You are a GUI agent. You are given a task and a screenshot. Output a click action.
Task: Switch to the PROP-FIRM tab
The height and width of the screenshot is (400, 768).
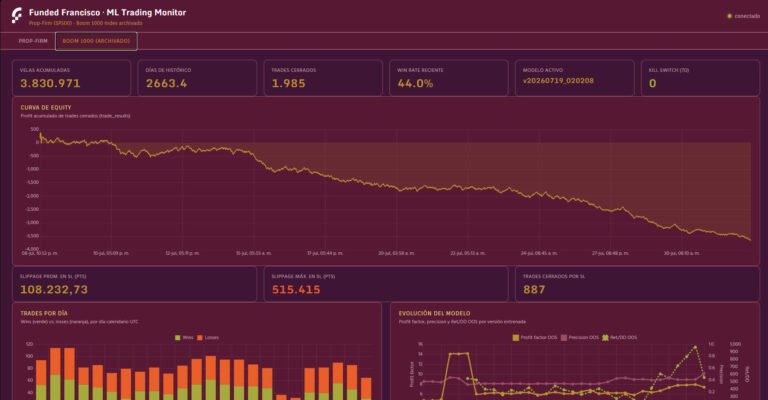click(x=33, y=41)
